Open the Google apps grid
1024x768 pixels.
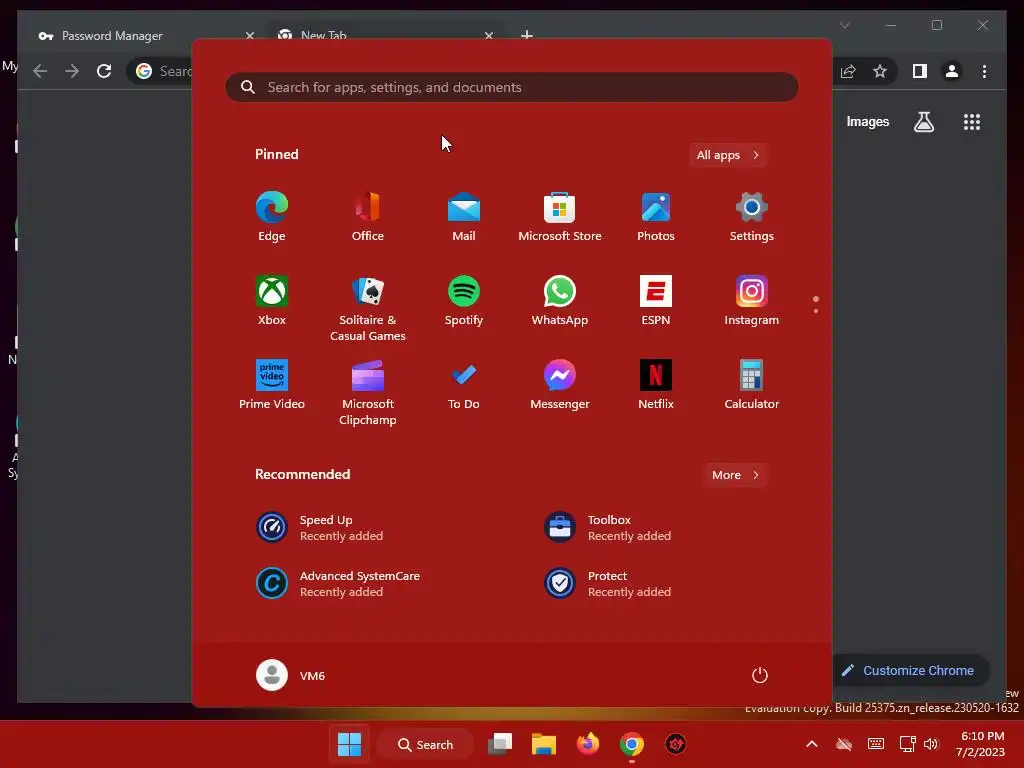point(972,122)
